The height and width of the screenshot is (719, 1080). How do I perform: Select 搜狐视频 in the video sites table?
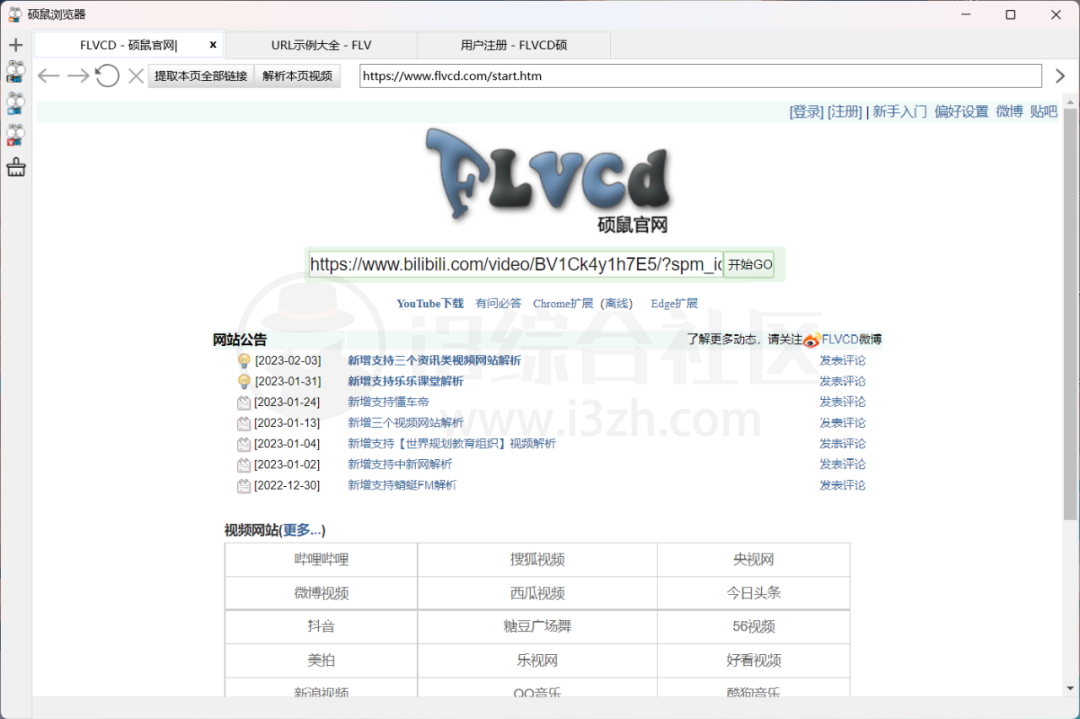click(537, 559)
